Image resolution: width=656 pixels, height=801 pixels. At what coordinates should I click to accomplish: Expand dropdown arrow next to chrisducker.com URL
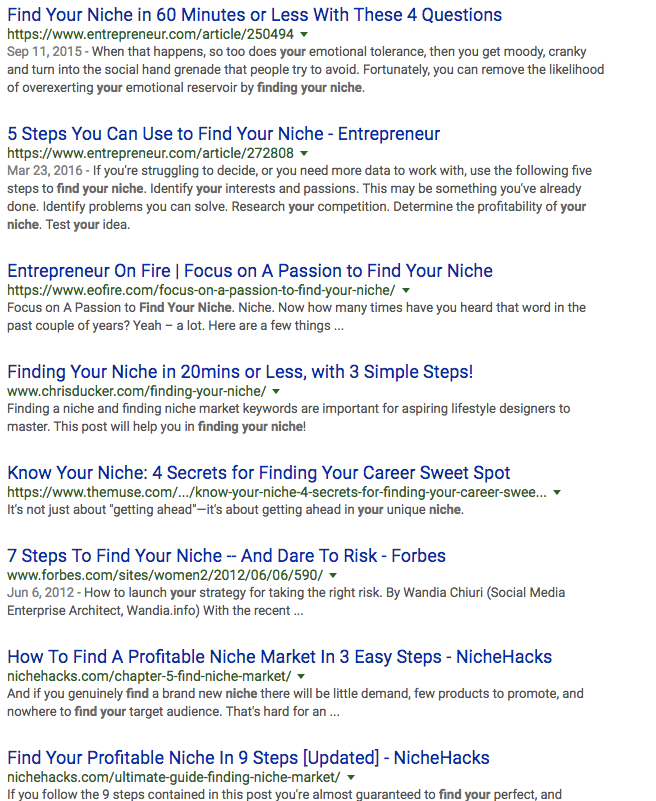276,391
